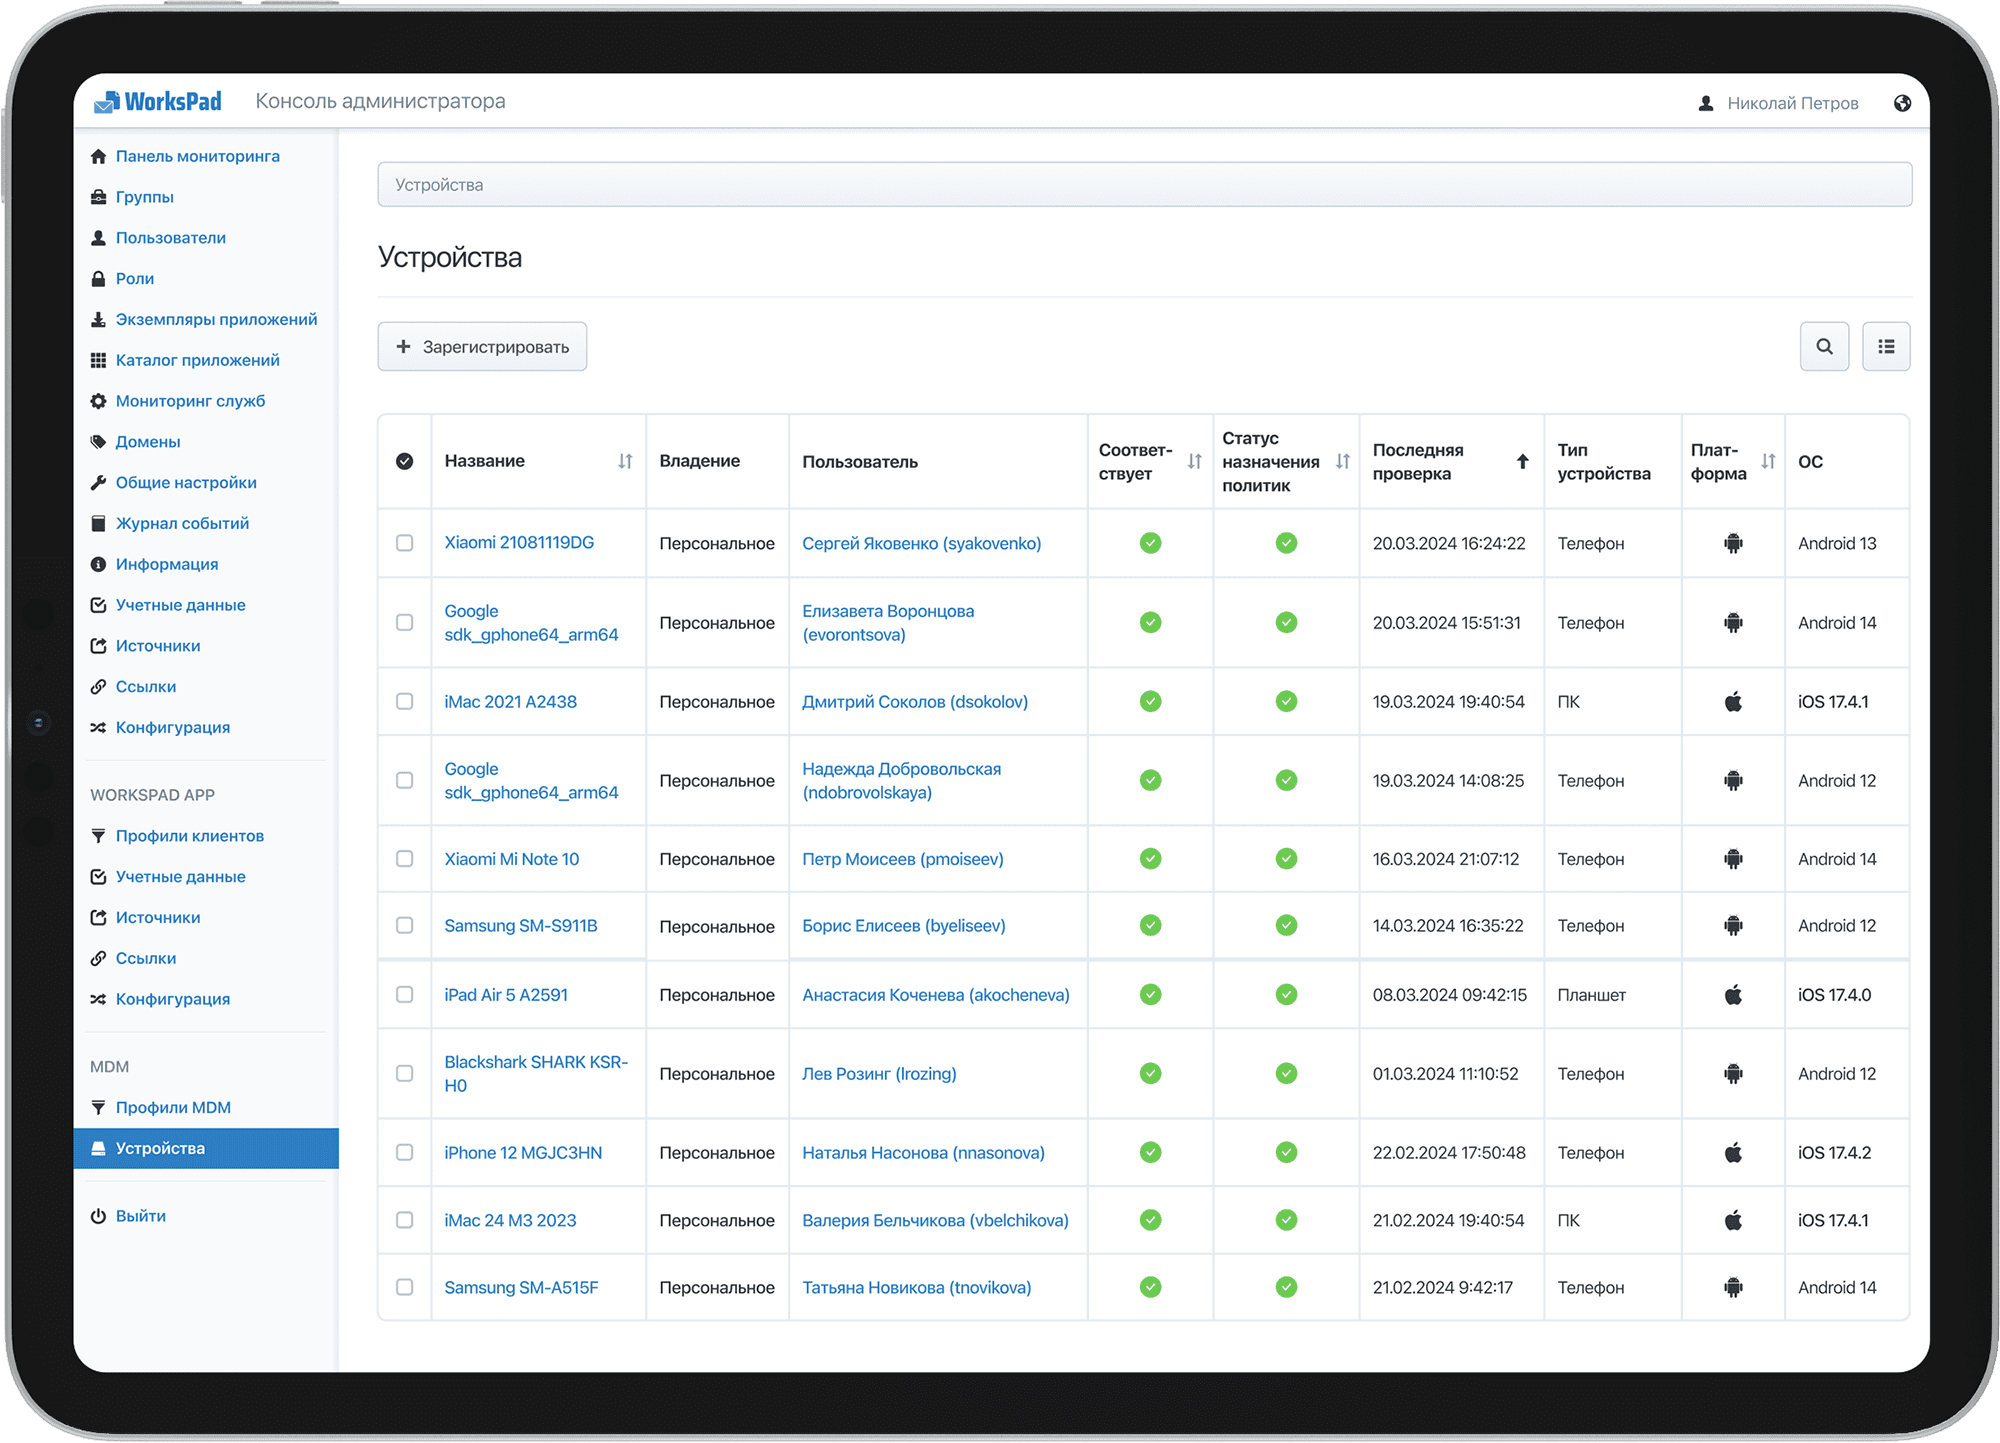Open Профили клиентов sidebar item
The image size is (2000, 1443).
(x=190, y=836)
